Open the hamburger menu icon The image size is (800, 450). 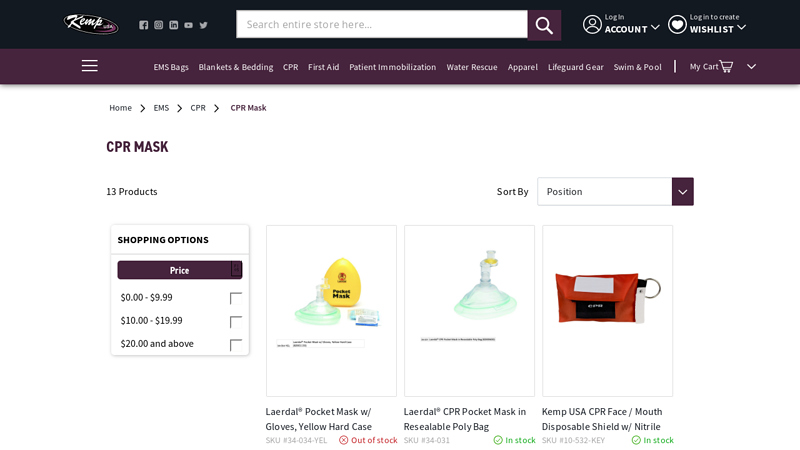[x=90, y=66]
